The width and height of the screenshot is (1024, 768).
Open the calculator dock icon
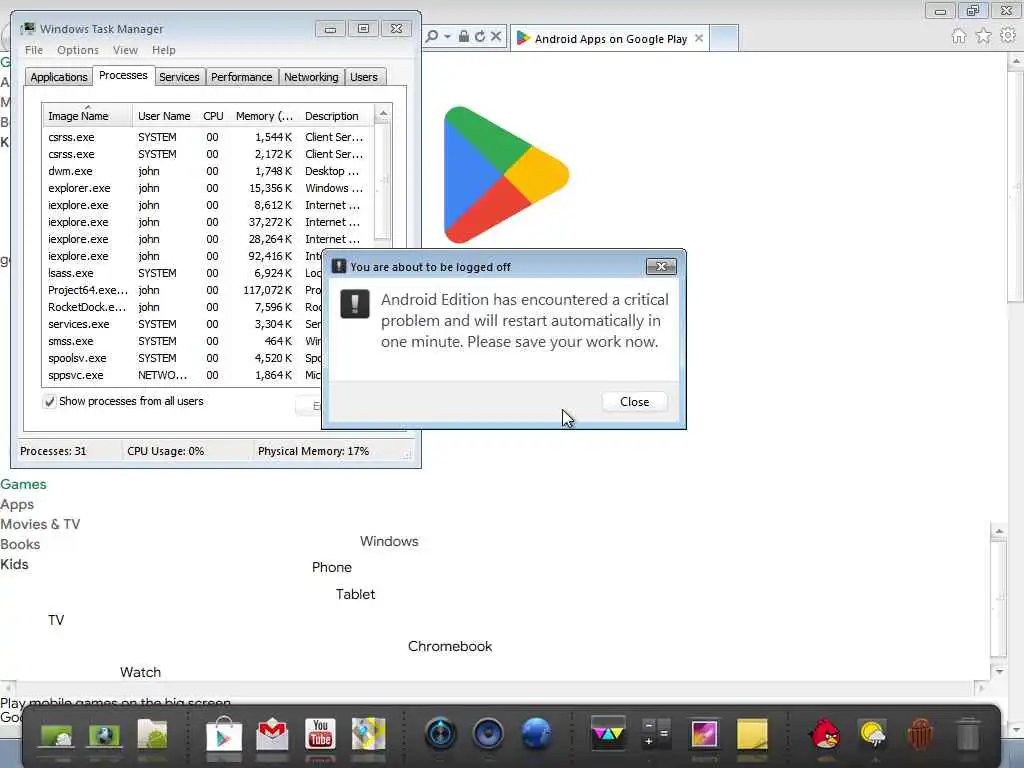(x=656, y=733)
